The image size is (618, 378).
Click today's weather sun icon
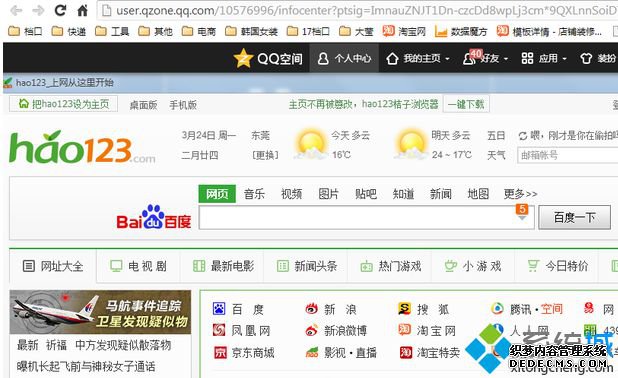click(x=311, y=144)
